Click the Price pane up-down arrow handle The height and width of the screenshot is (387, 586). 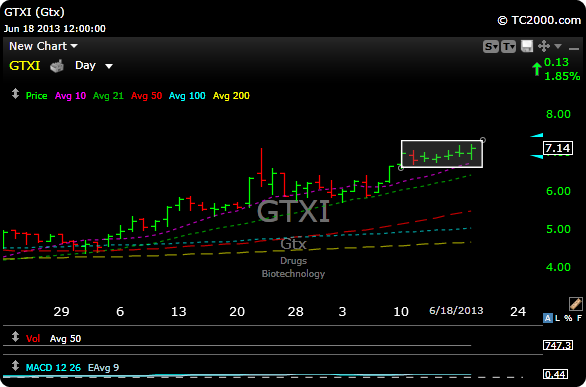[x=15, y=93]
